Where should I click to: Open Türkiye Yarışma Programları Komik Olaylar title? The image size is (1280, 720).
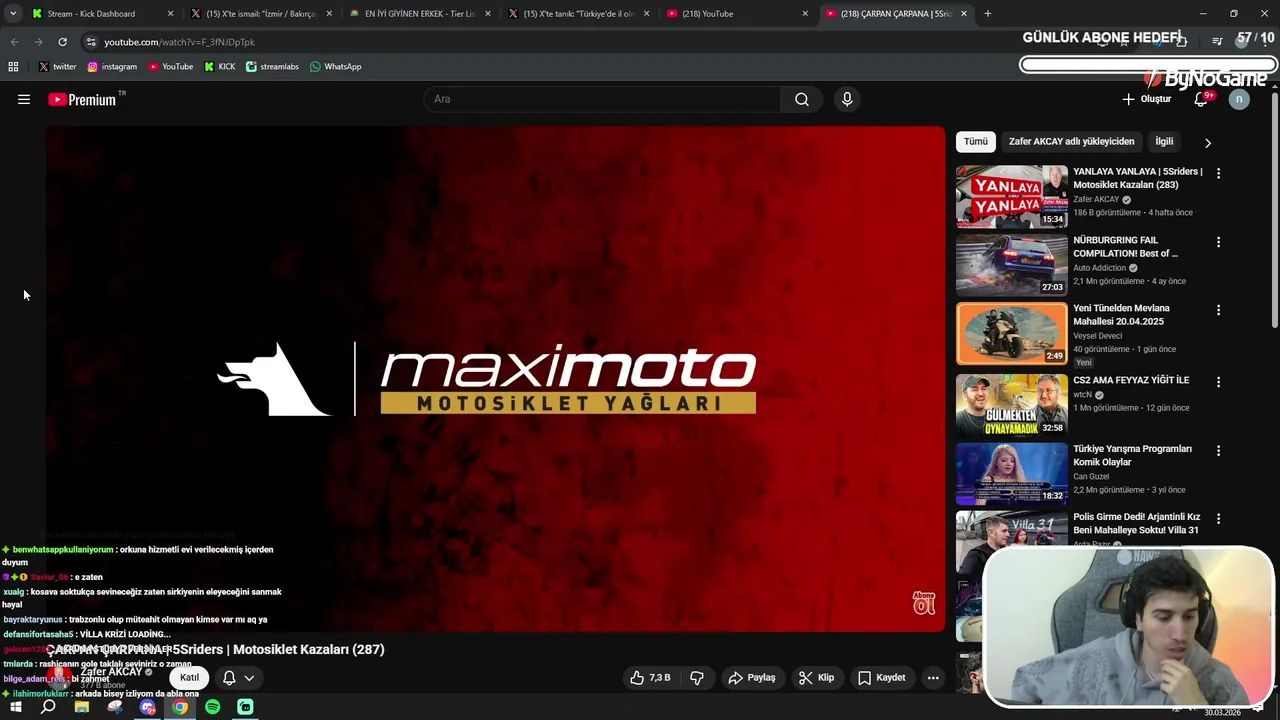1132,455
